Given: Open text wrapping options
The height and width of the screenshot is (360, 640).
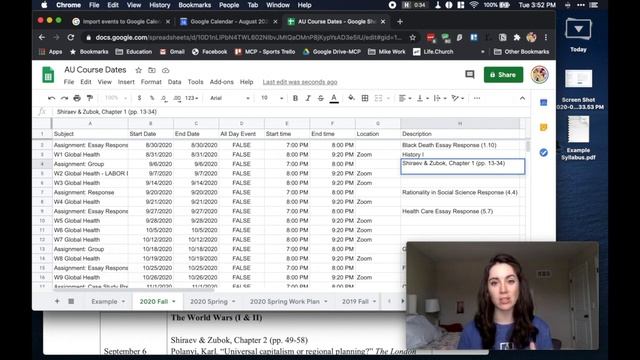Looking at the screenshot, I should 439,98.
